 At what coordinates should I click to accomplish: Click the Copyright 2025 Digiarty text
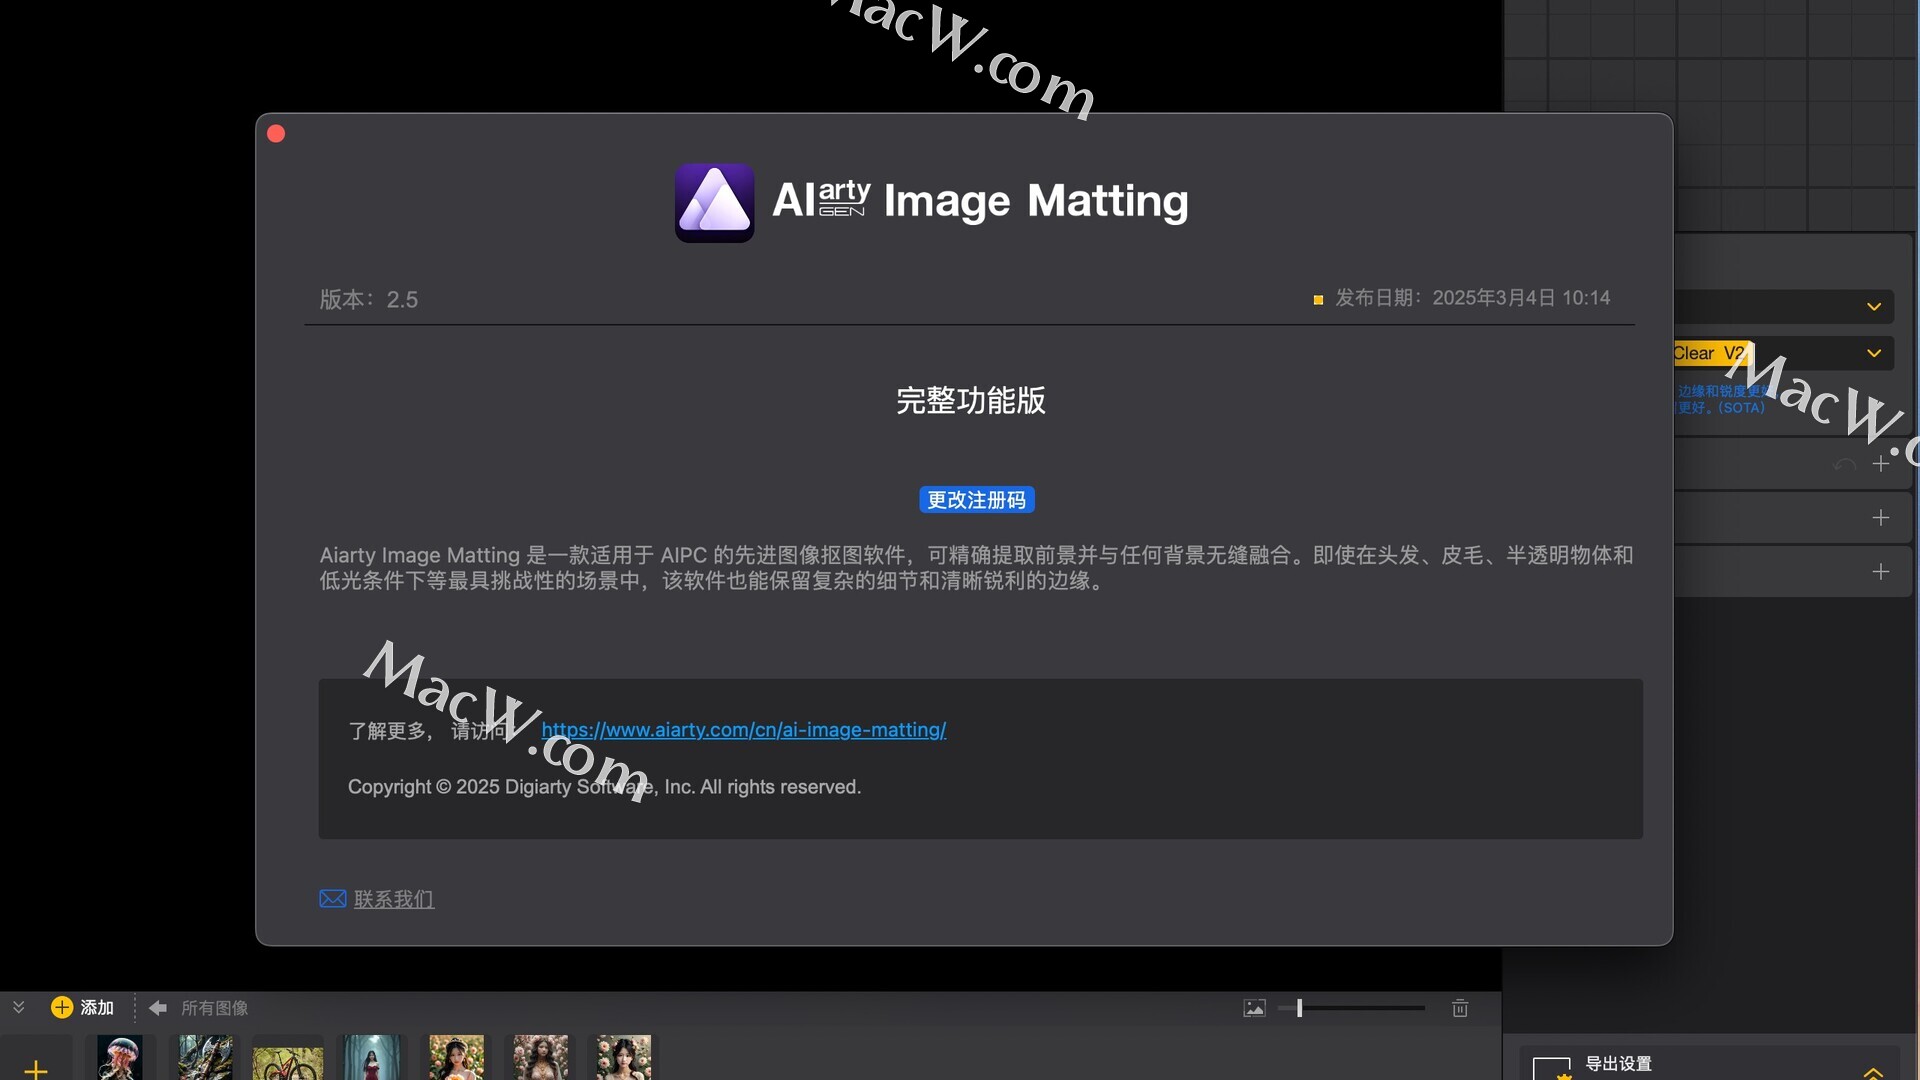coord(604,787)
